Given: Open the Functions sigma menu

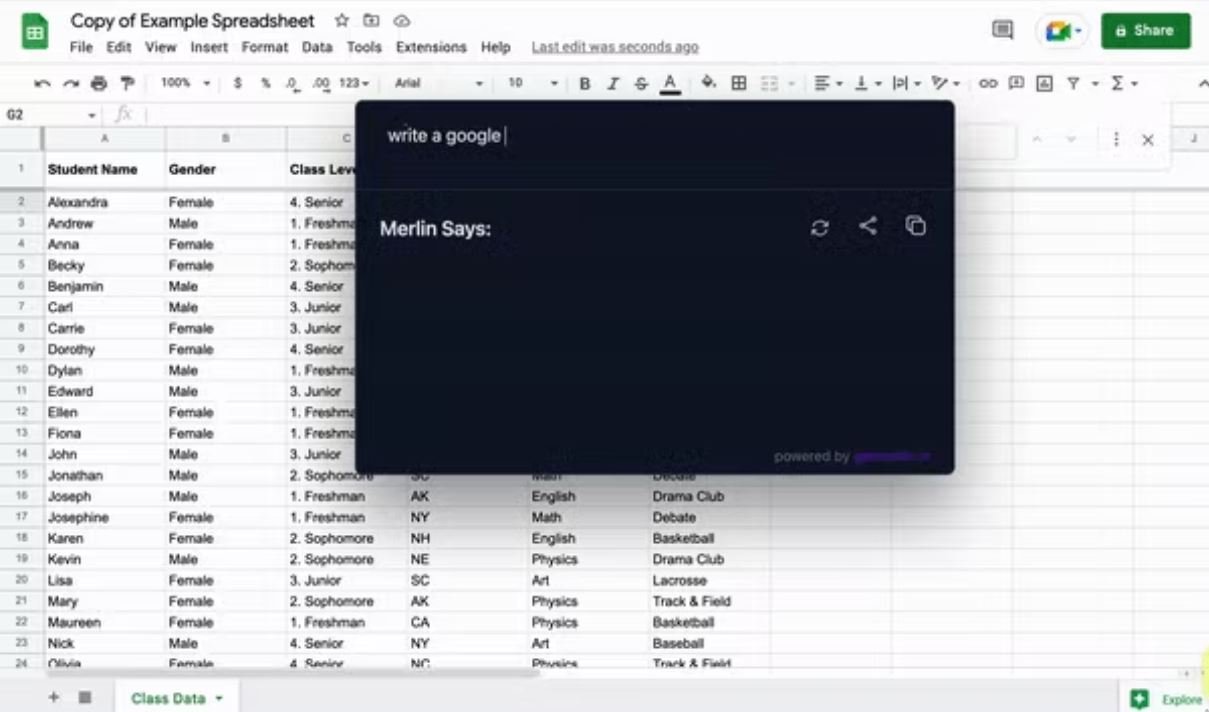Looking at the screenshot, I should click(x=1124, y=84).
